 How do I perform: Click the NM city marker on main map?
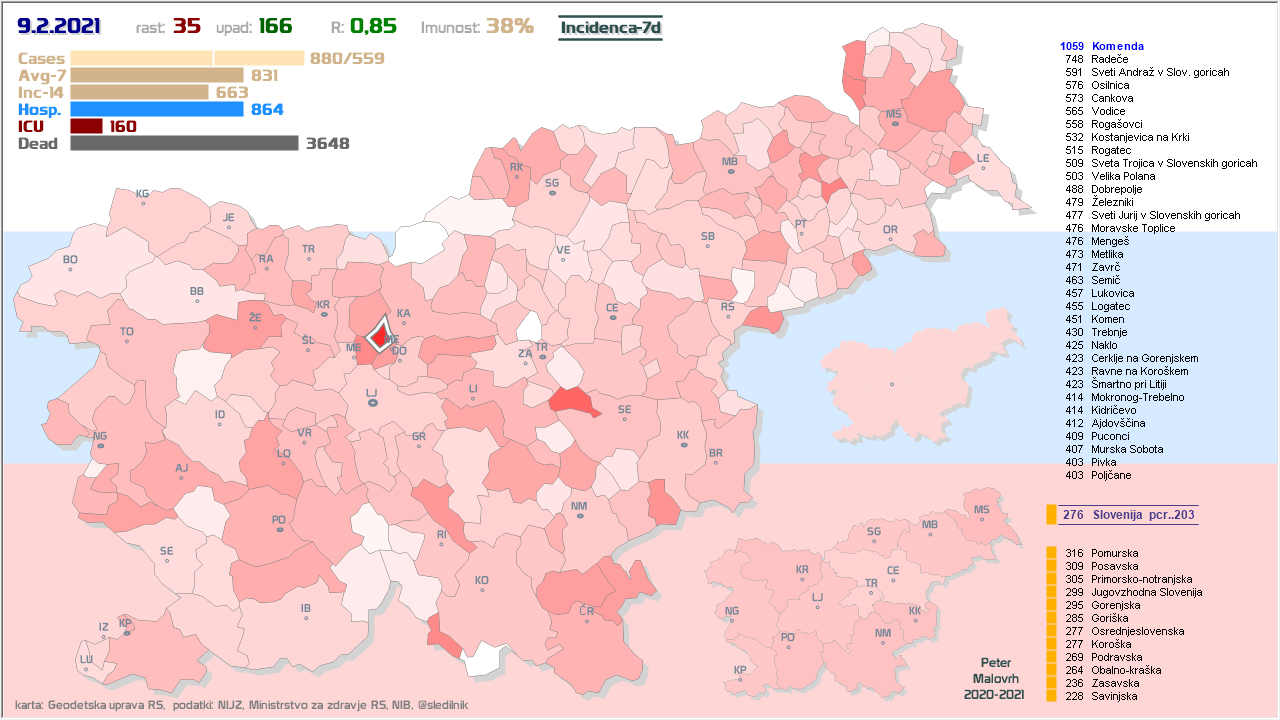(579, 516)
